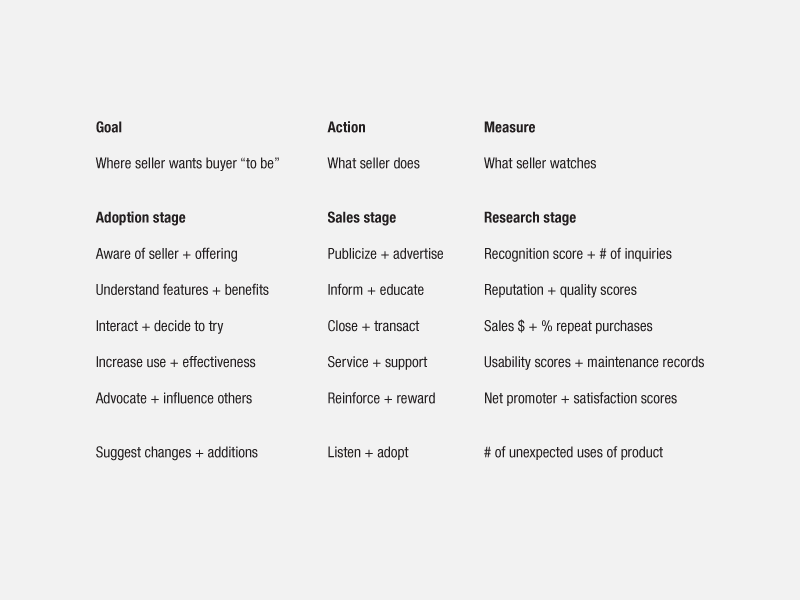Click '# of unexpected uses of product'
Image resolution: width=800 pixels, height=600 pixels.
573,453
